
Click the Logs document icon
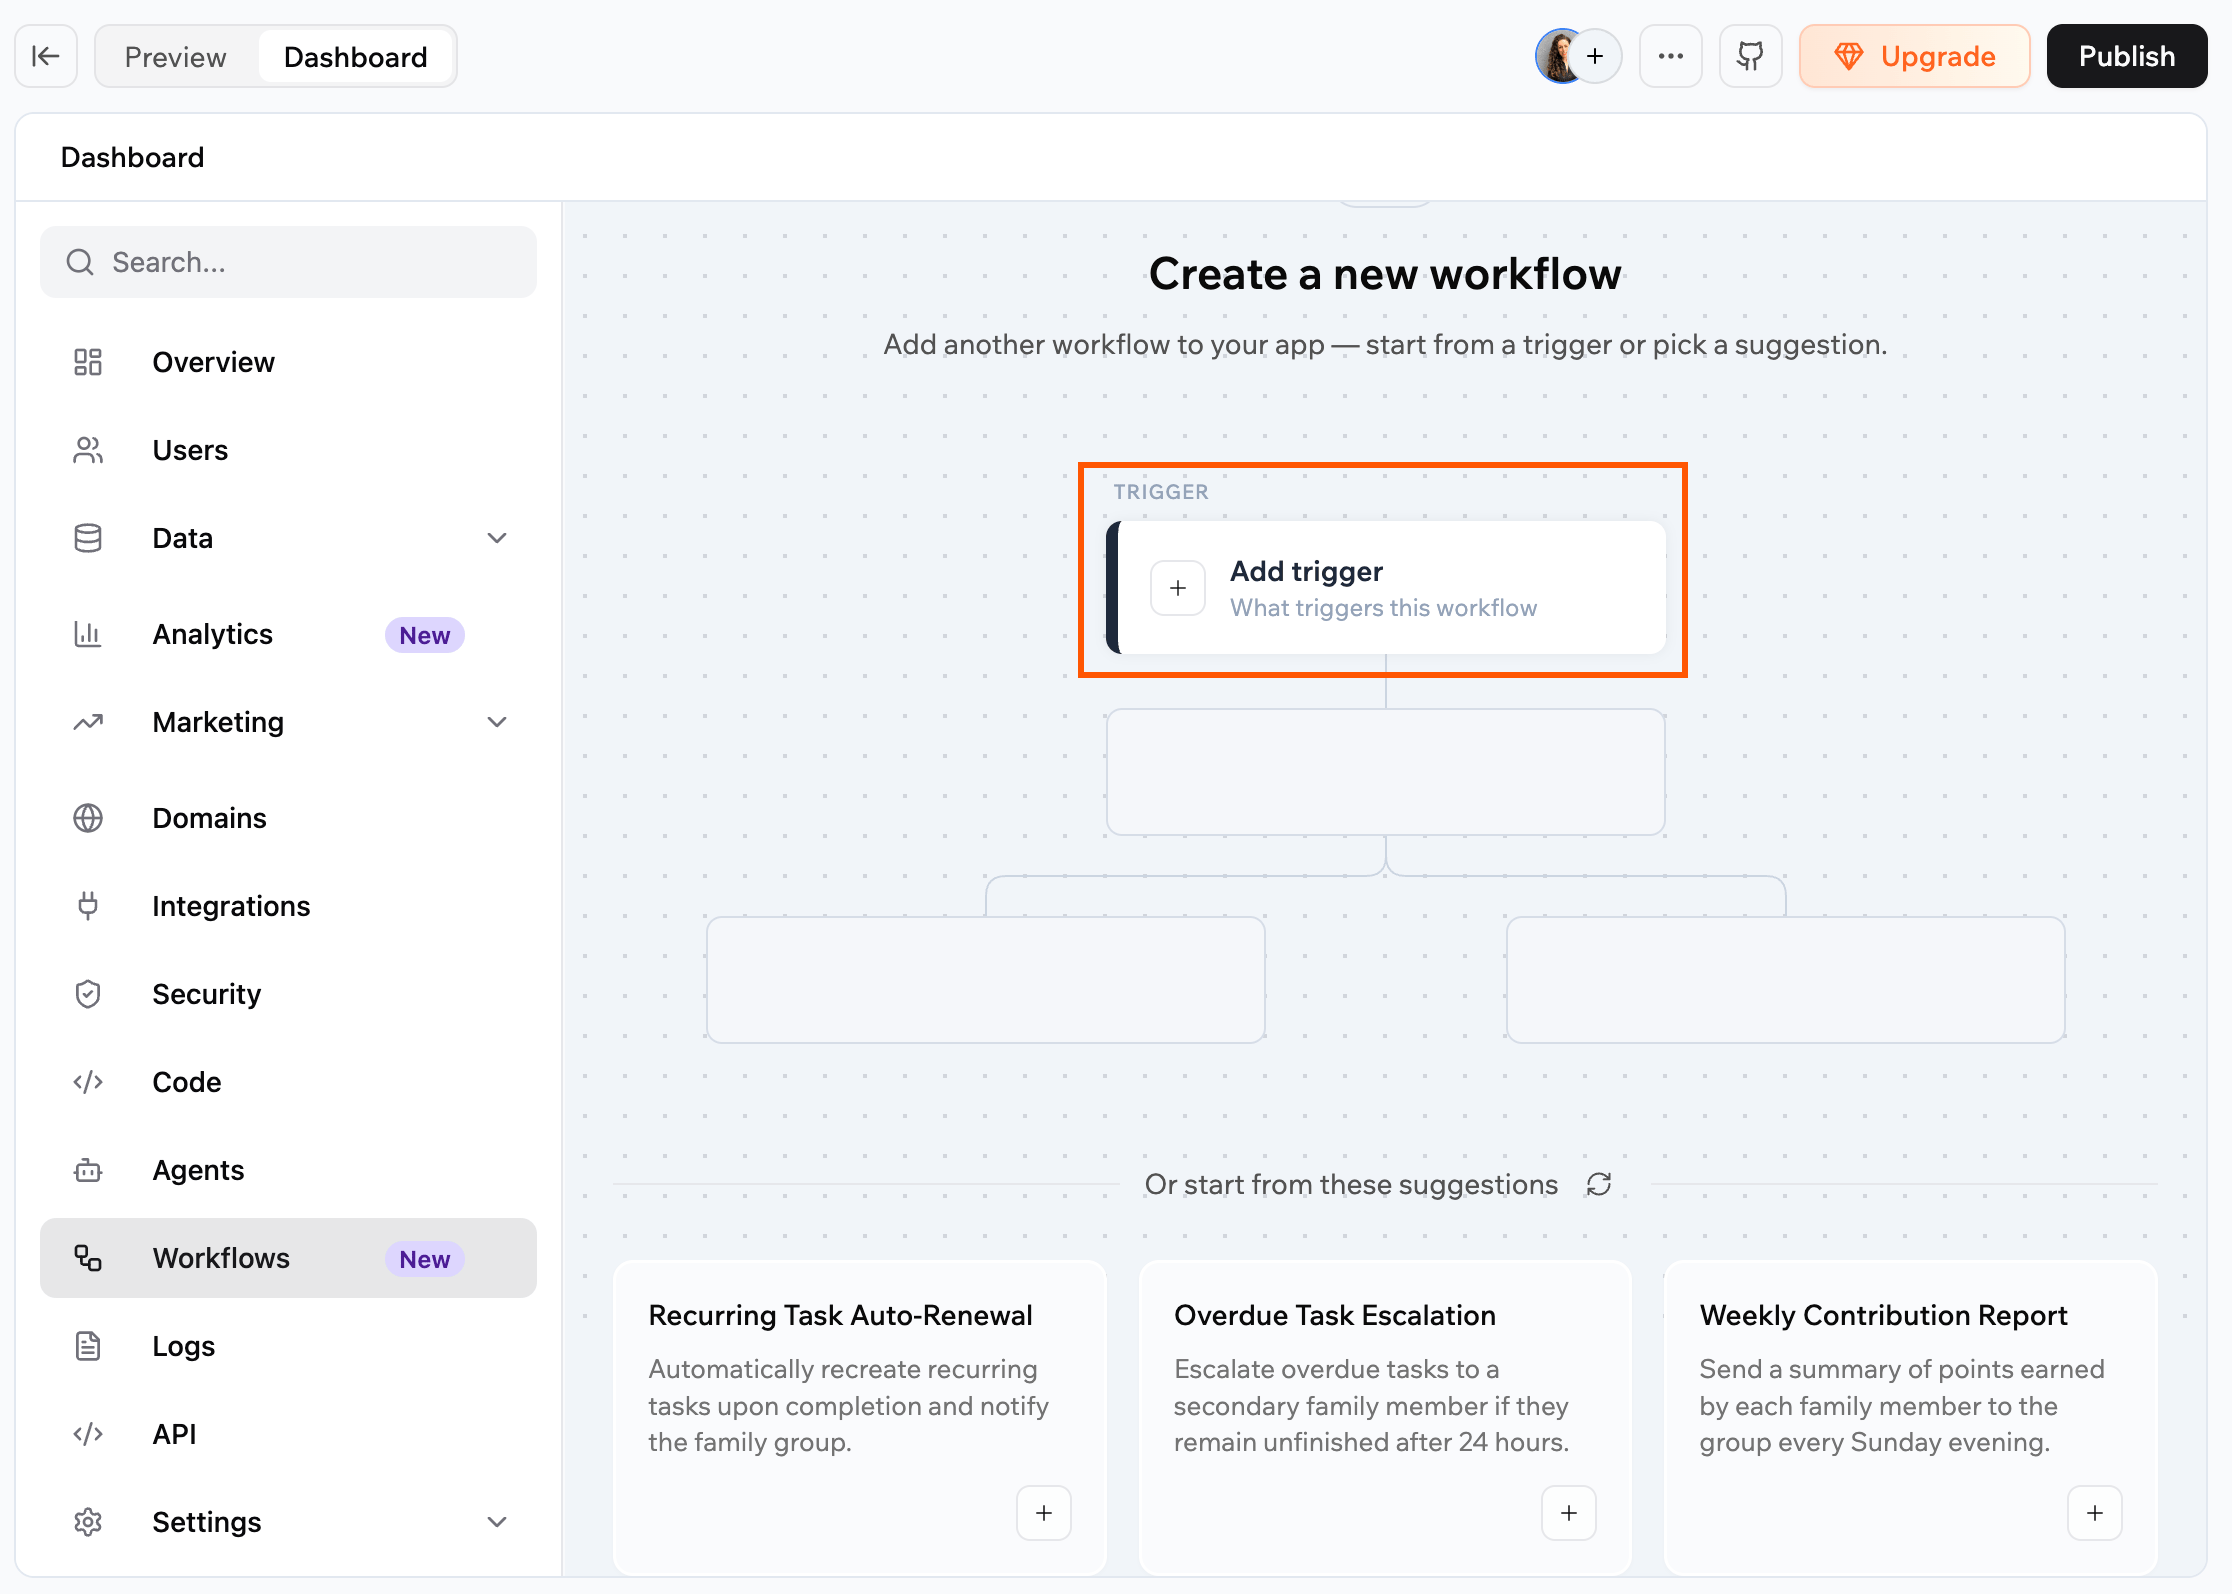(x=88, y=1346)
